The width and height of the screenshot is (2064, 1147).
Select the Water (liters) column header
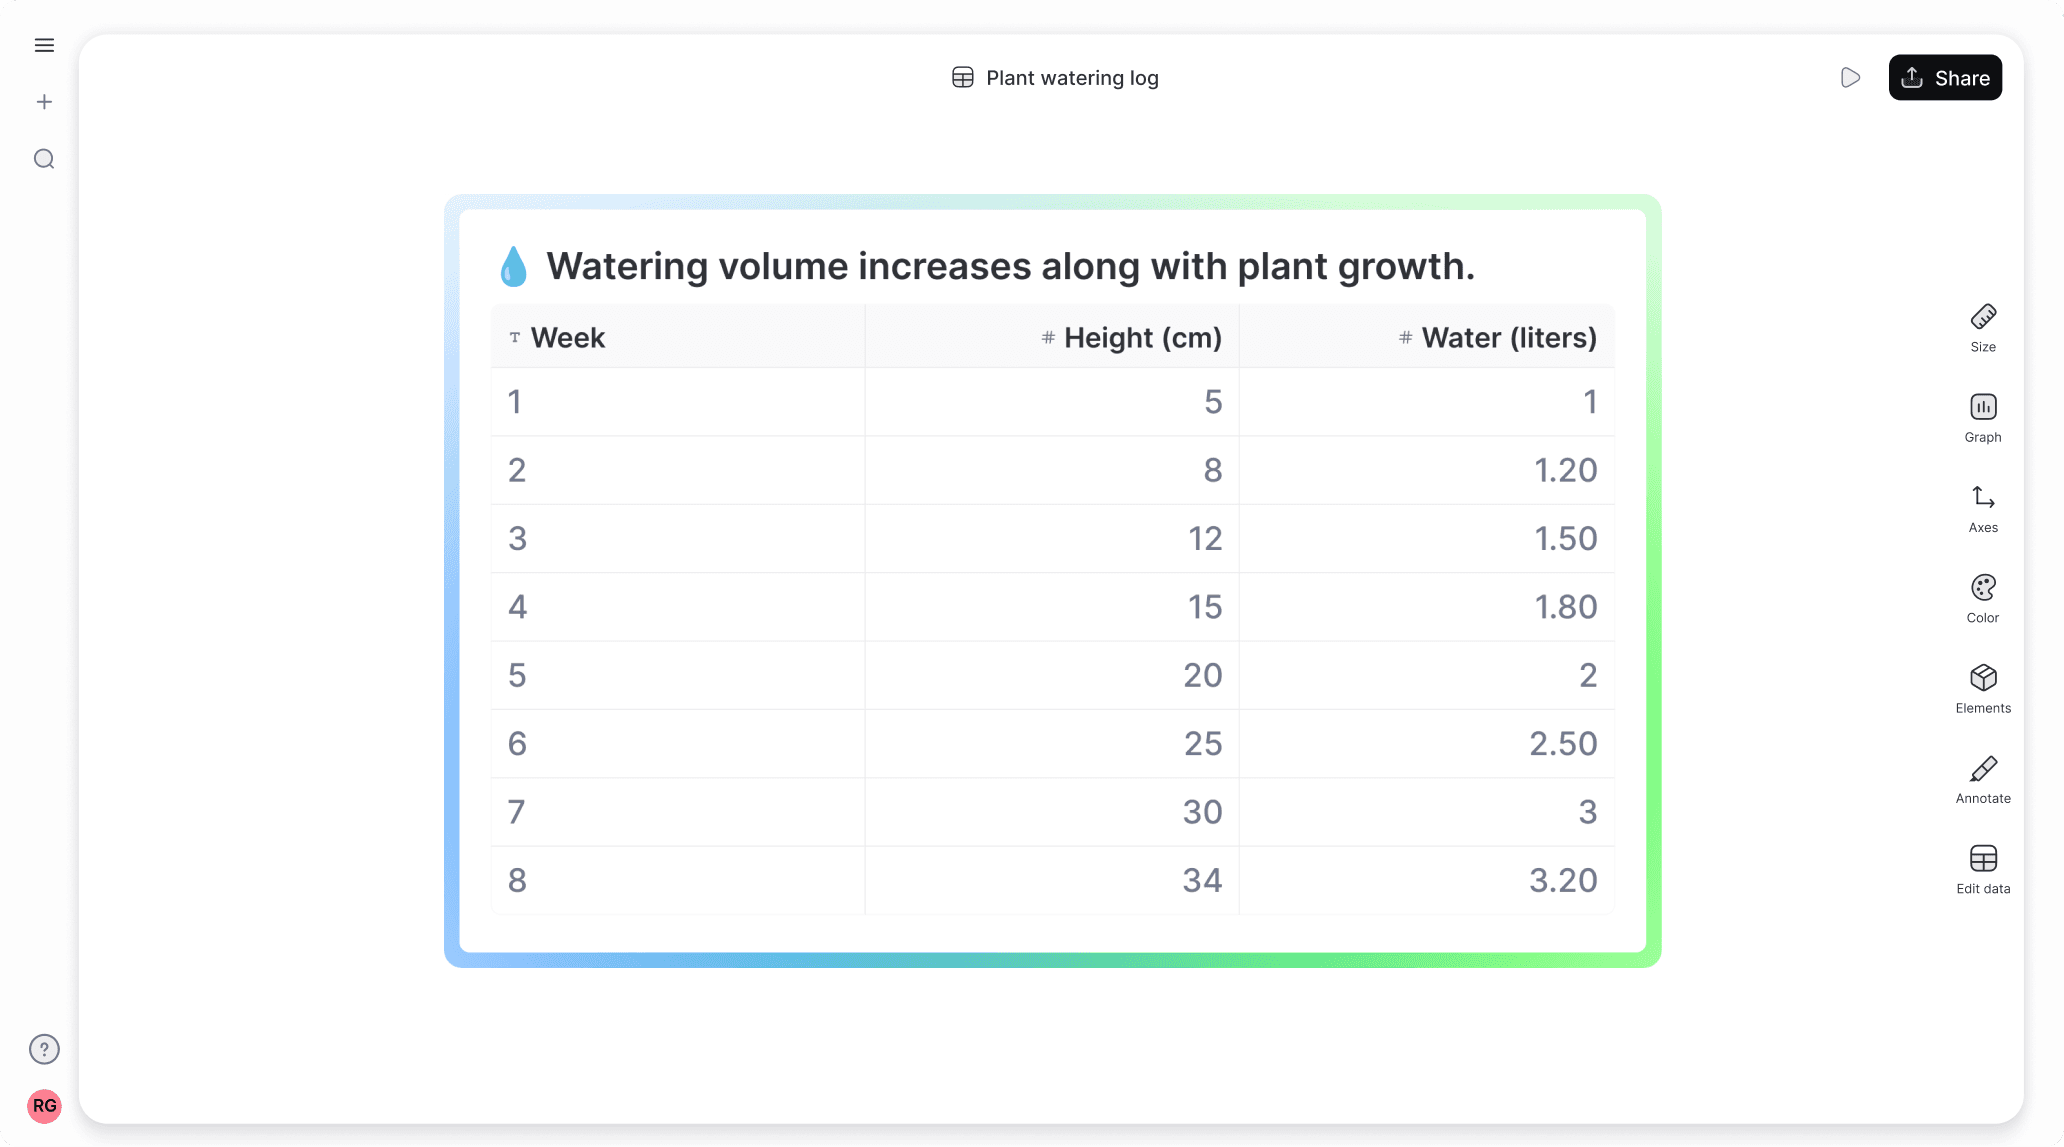[1508, 337]
